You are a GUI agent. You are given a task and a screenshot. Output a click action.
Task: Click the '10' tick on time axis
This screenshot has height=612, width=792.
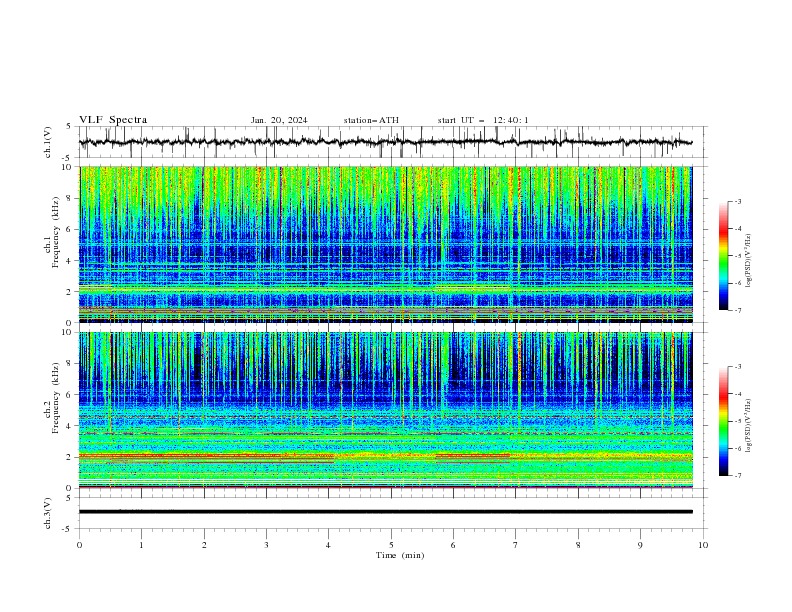point(703,545)
